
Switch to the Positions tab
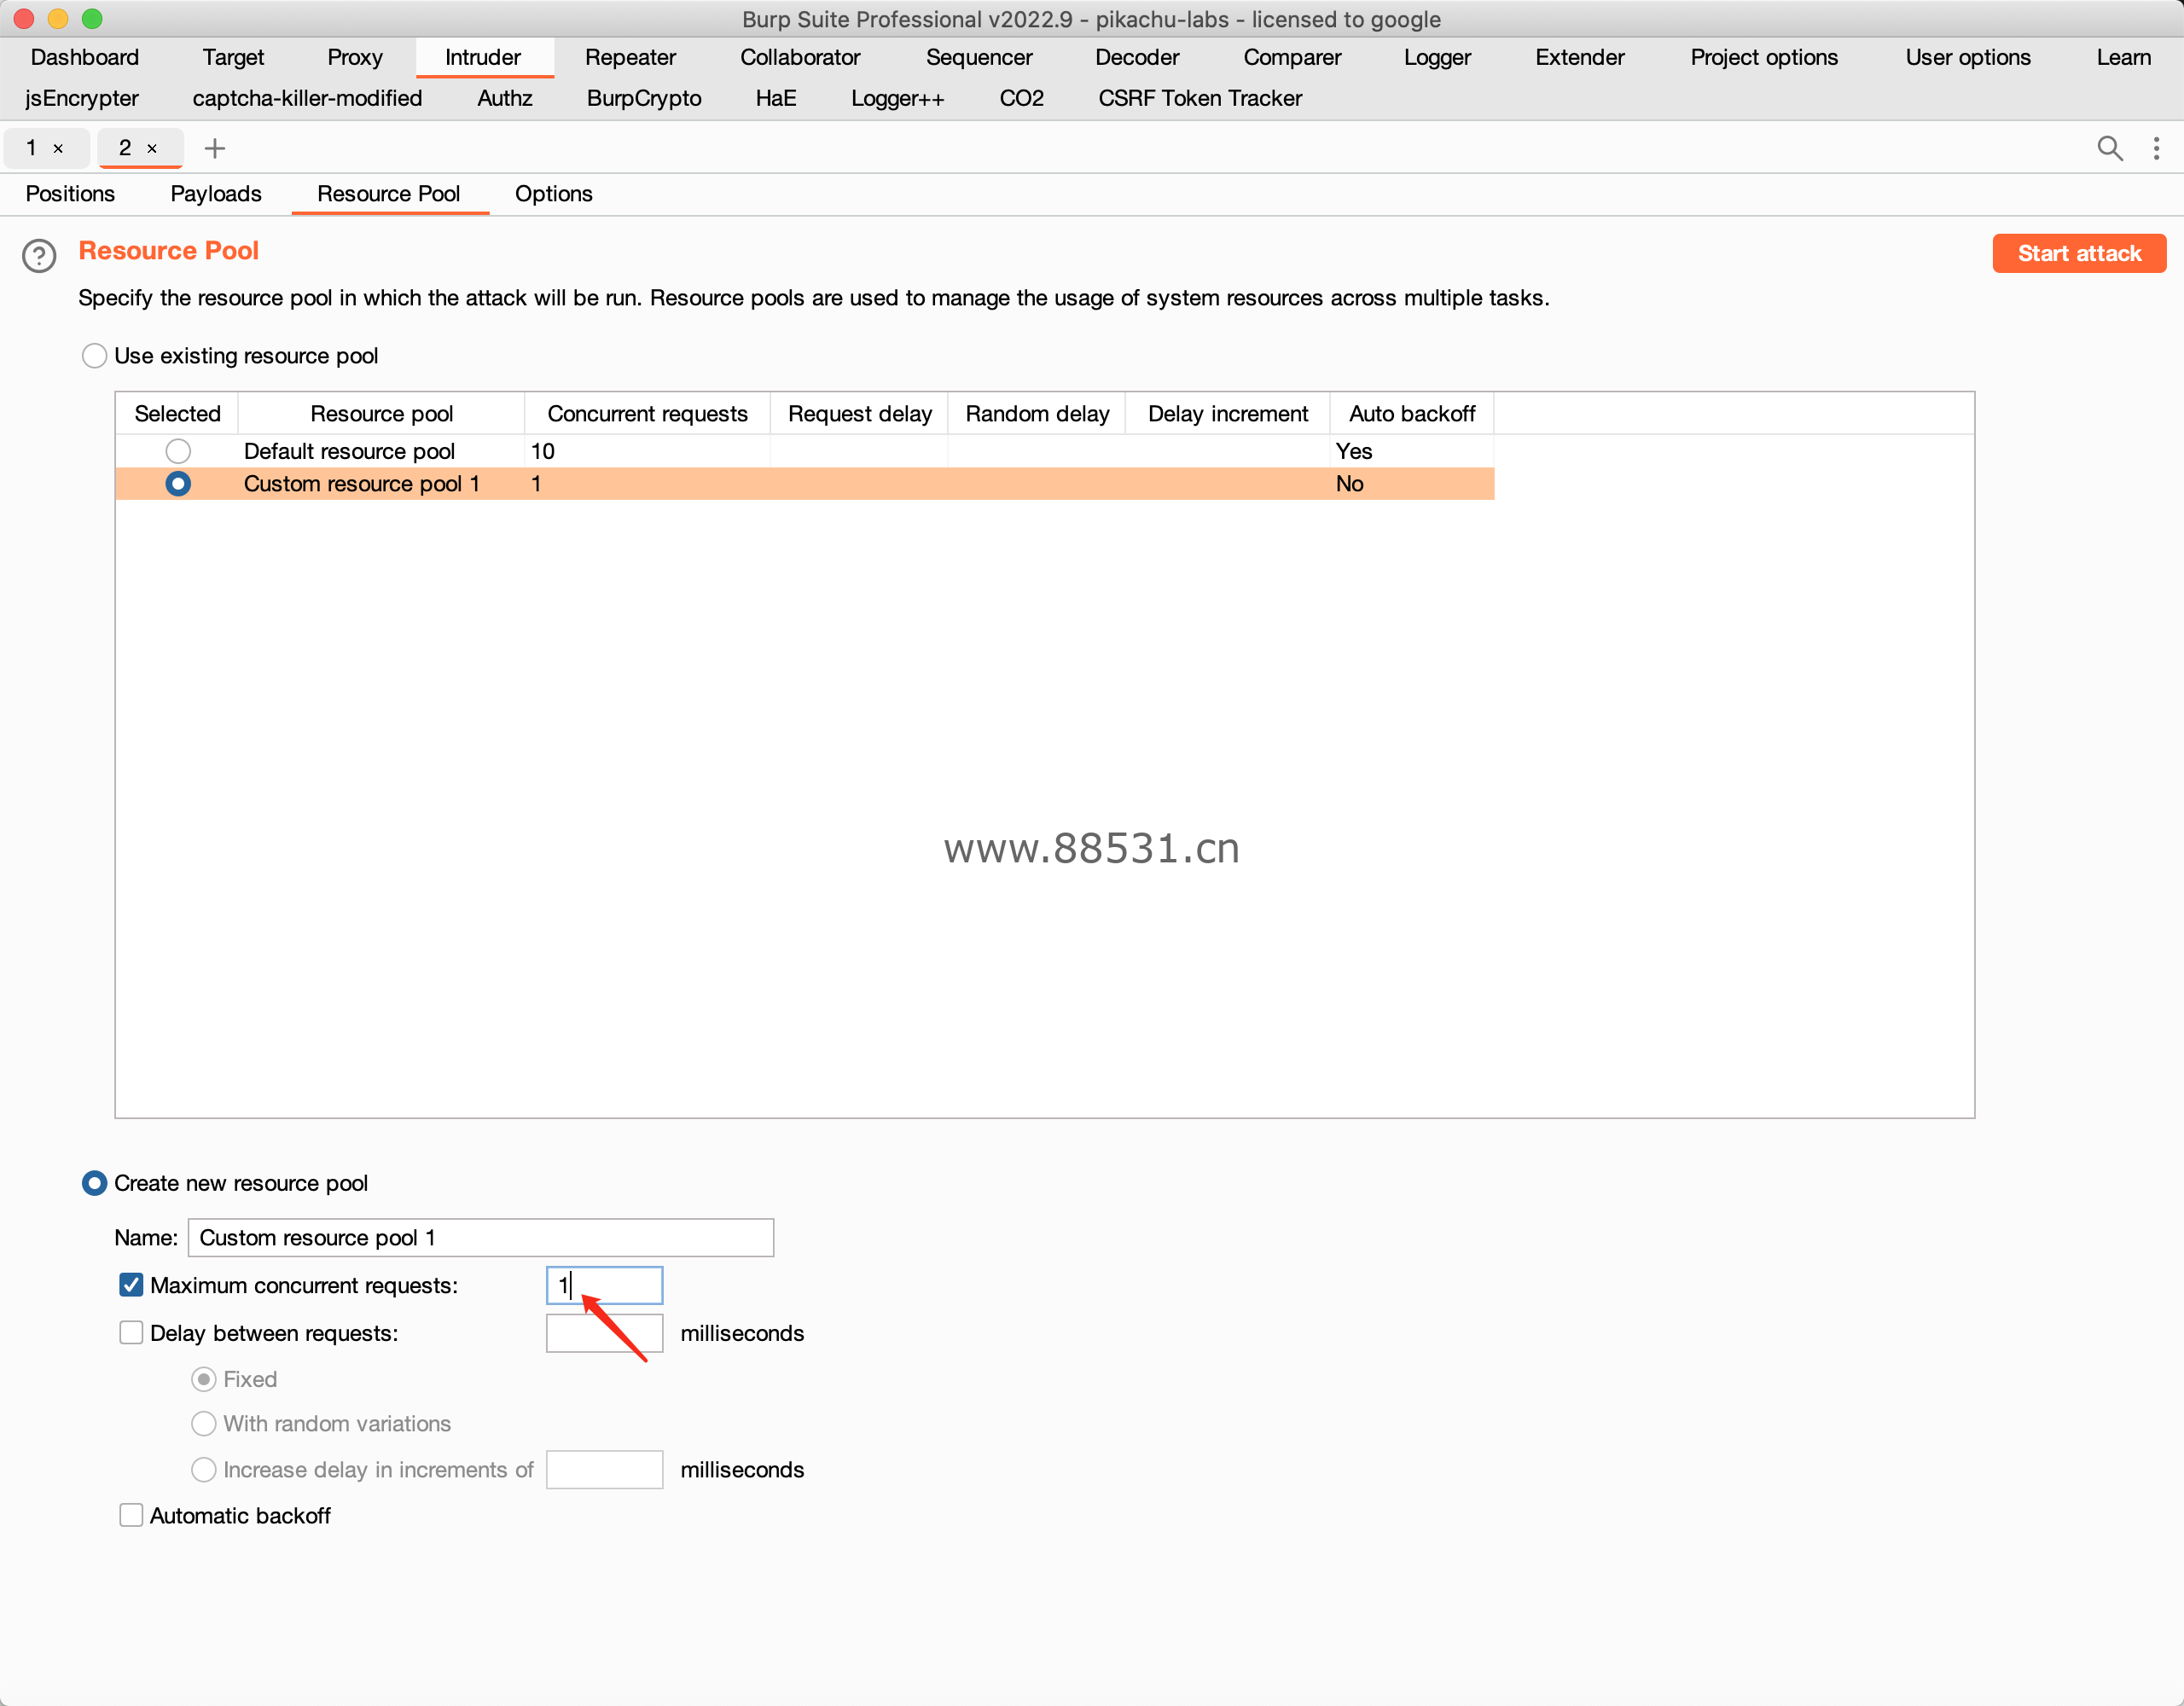pyautogui.click(x=70, y=194)
